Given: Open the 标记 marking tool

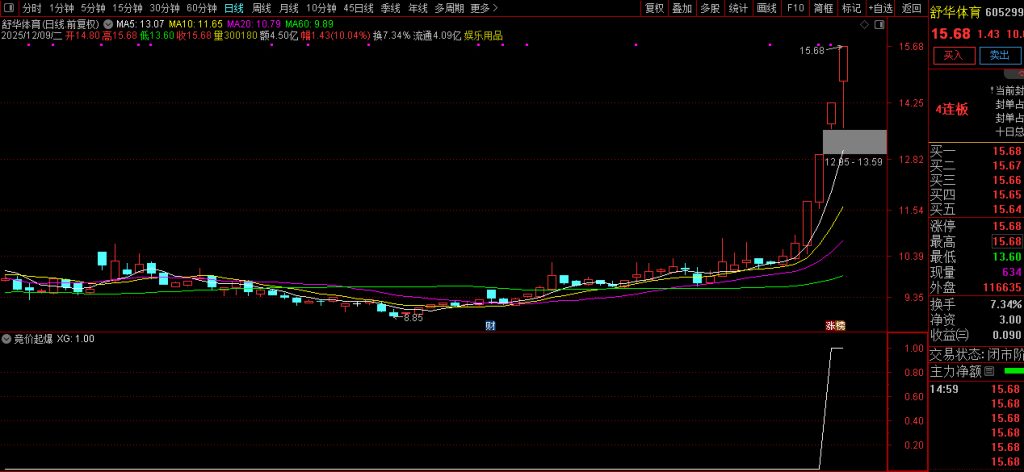Looking at the screenshot, I should (x=851, y=8).
